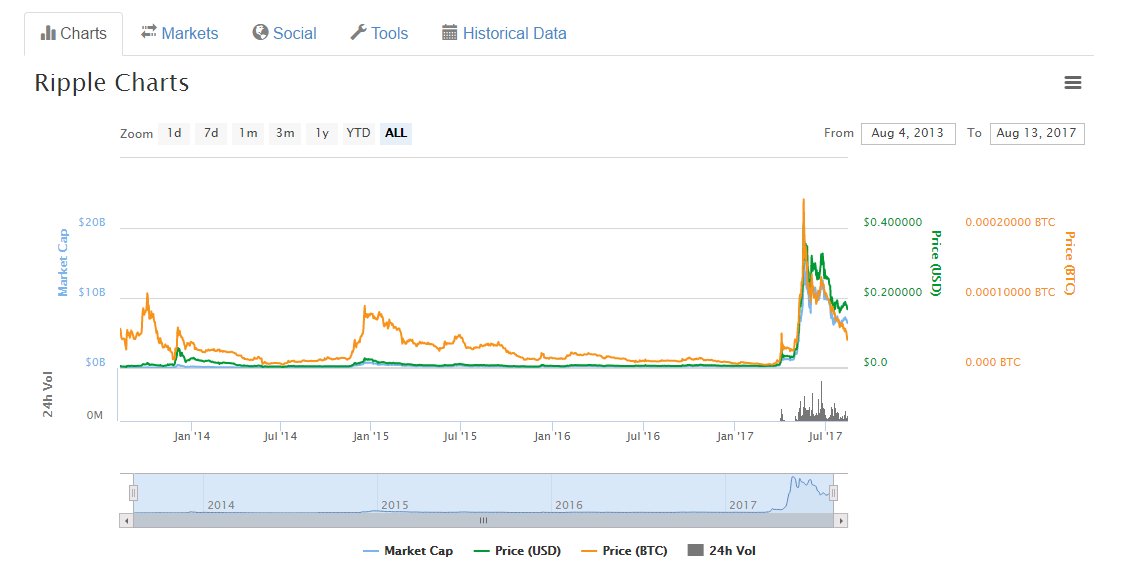
Task: Click the wrench icon beside Tools
Action: pyautogui.click(x=358, y=33)
